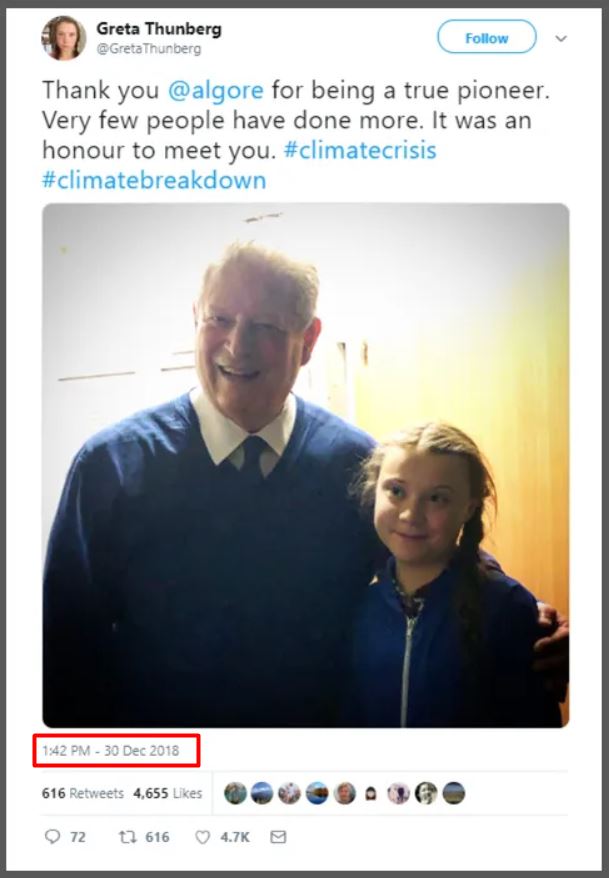View the 4,655 Likes list

tap(167, 793)
